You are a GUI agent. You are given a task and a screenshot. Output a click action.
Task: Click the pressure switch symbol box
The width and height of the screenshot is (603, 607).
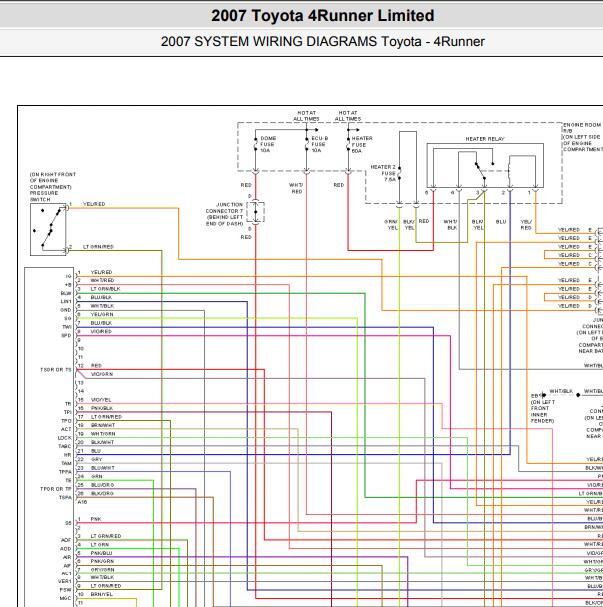click(48, 229)
